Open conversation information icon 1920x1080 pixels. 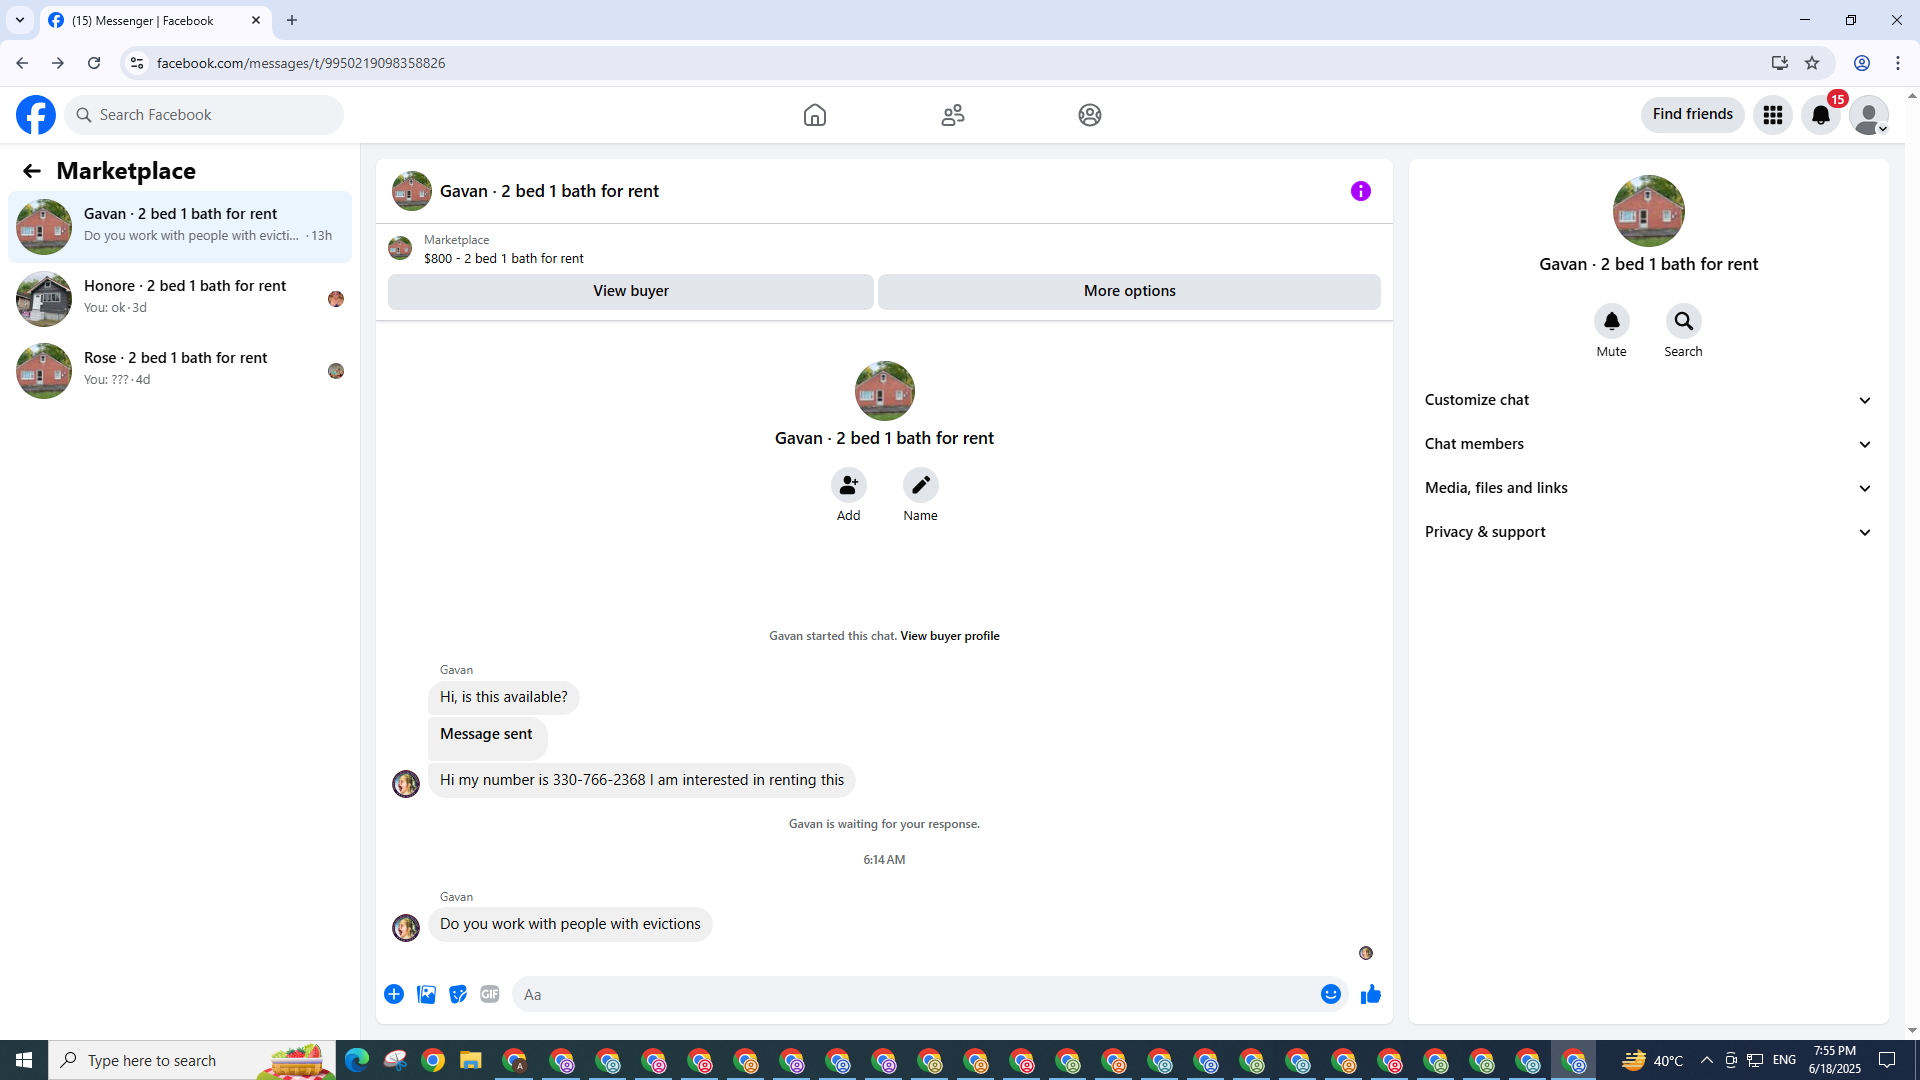coord(1361,191)
